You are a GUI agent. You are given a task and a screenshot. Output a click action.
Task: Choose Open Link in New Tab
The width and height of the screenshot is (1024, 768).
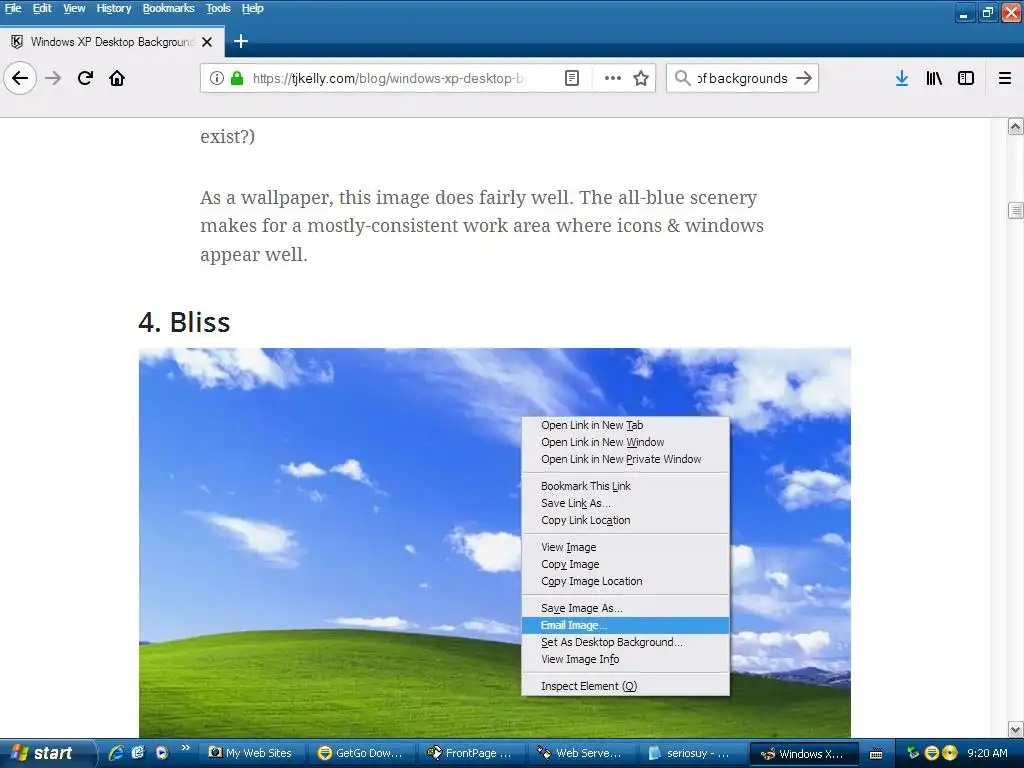point(626,425)
